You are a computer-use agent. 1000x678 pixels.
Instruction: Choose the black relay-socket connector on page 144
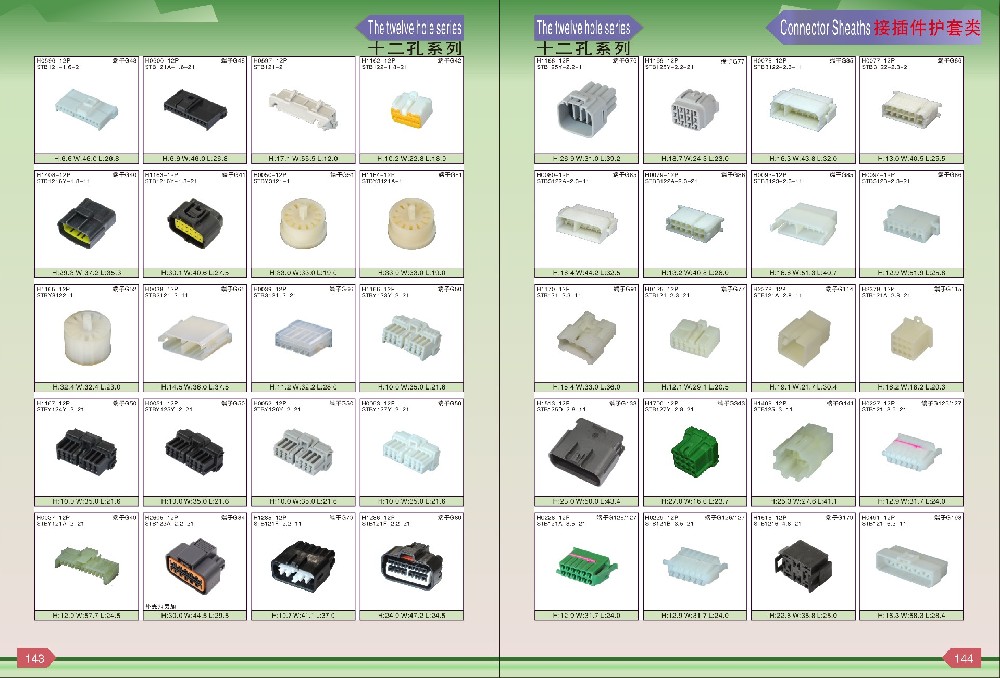point(803,564)
